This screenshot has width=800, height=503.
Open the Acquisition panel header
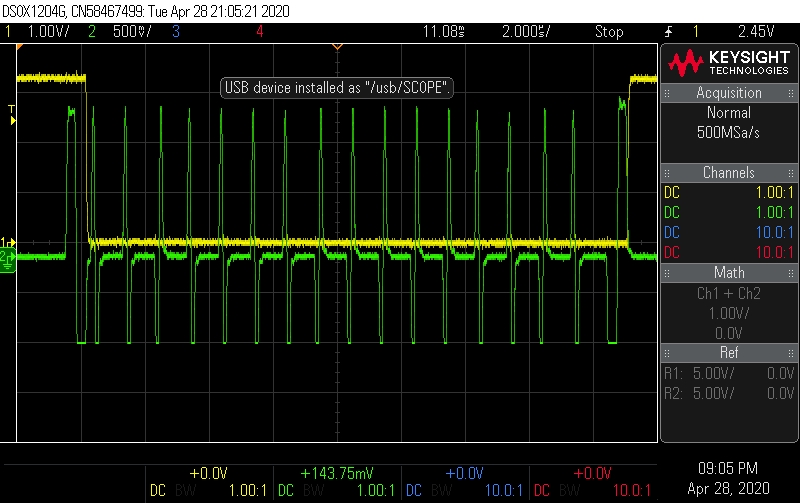(729, 93)
